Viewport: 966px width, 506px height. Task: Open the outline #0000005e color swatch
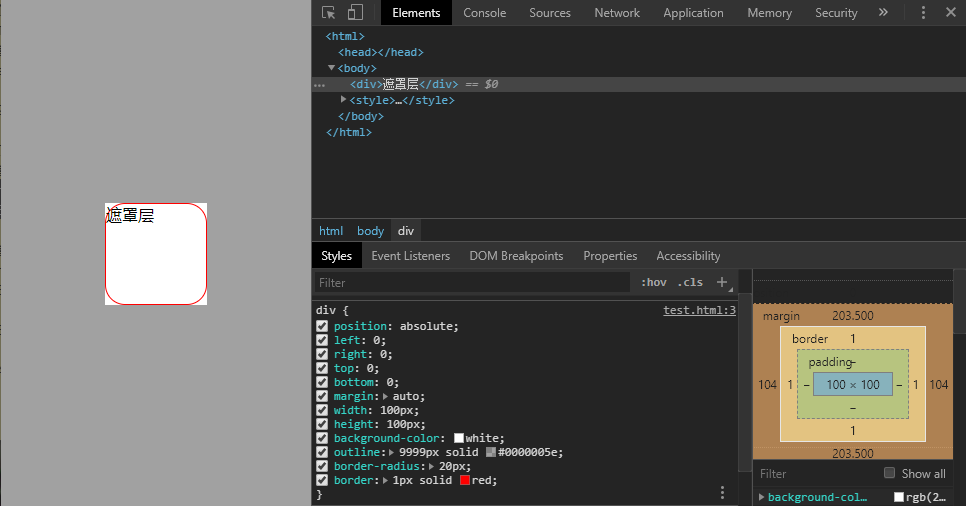(491, 452)
